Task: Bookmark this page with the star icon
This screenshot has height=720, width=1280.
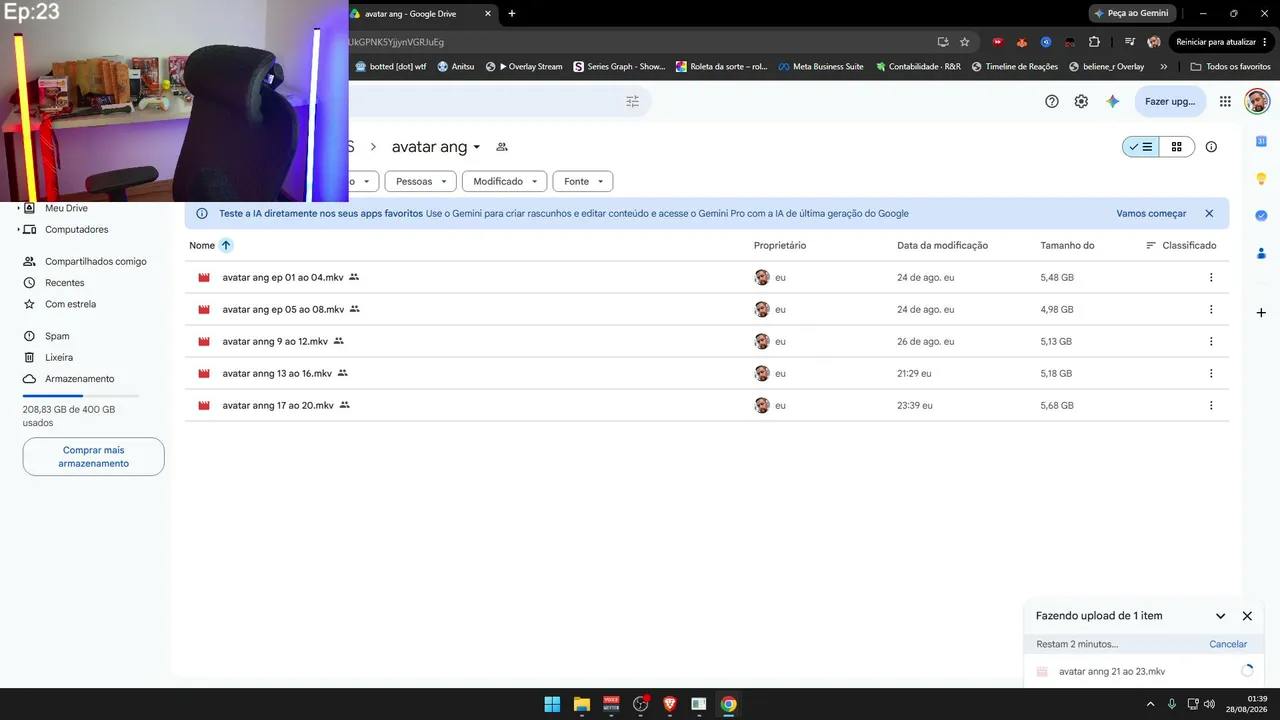Action: point(965,42)
